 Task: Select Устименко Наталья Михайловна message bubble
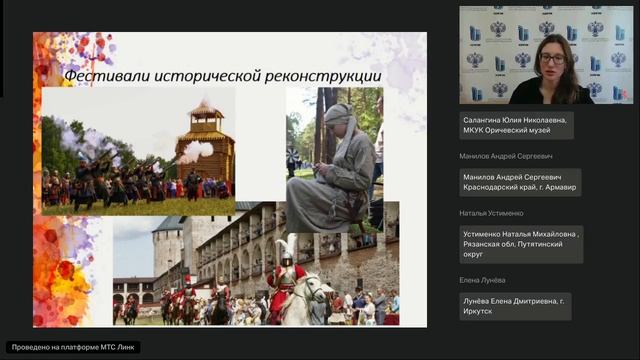(x=521, y=244)
